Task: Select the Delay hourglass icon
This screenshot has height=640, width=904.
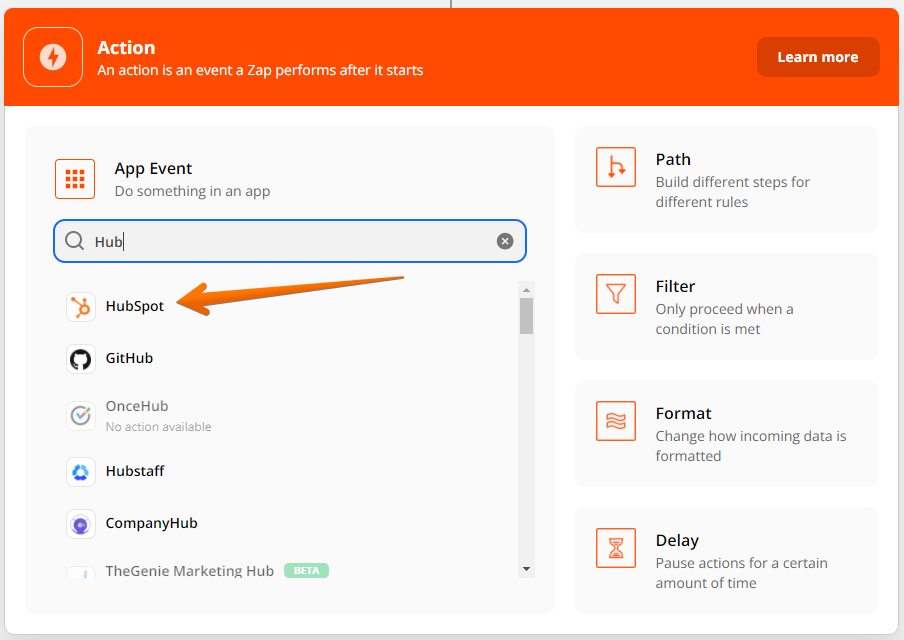Action: coord(616,548)
